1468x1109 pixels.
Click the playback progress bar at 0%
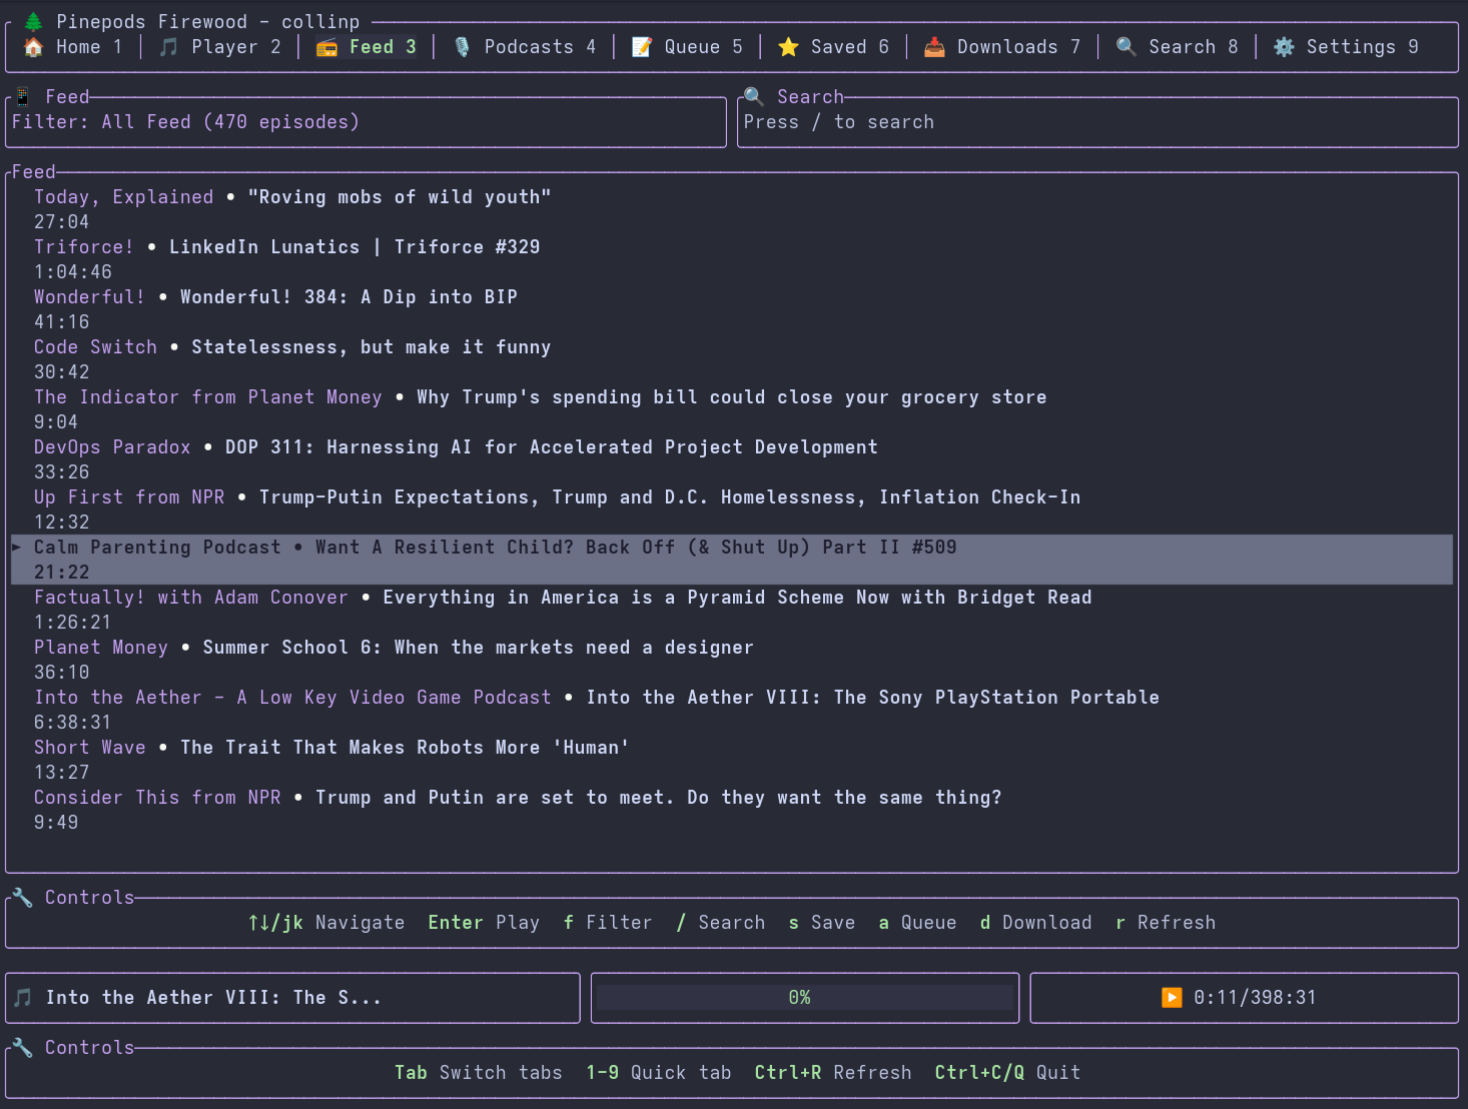pyautogui.click(x=804, y=997)
